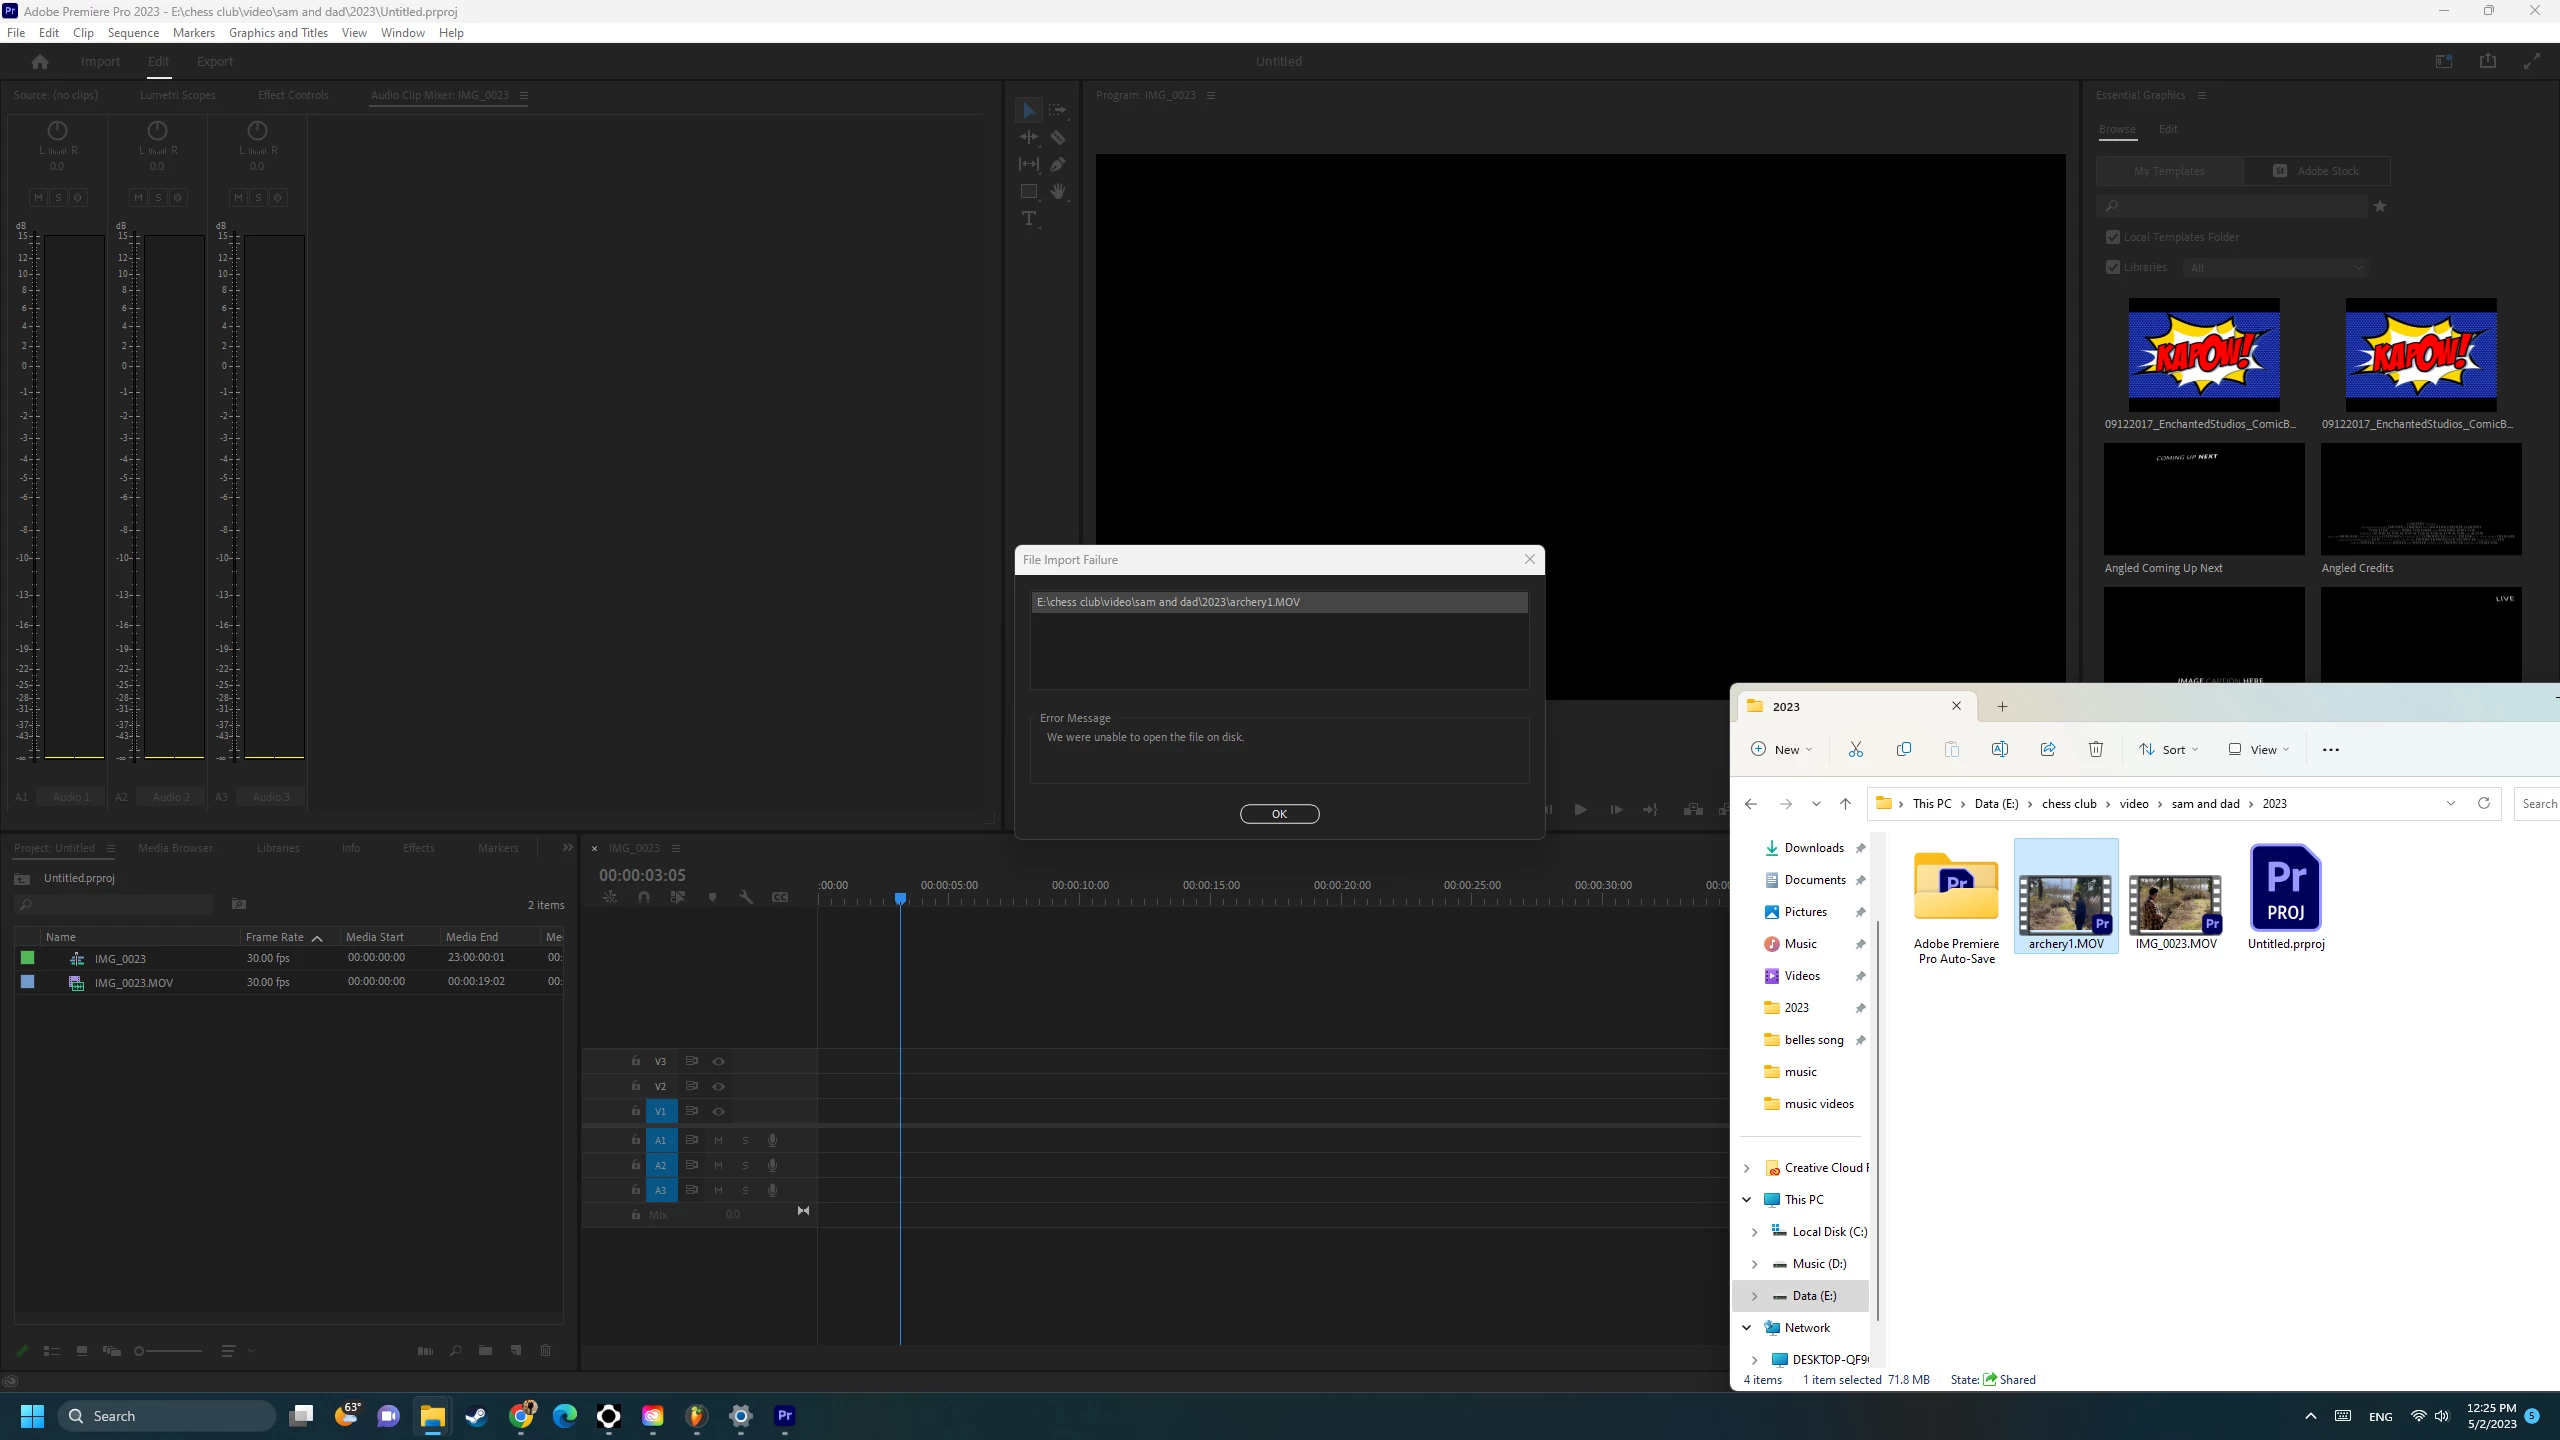The image size is (2560, 1440).
Task: Open the New dropdown in Explorer
Action: tap(1782, 750)
